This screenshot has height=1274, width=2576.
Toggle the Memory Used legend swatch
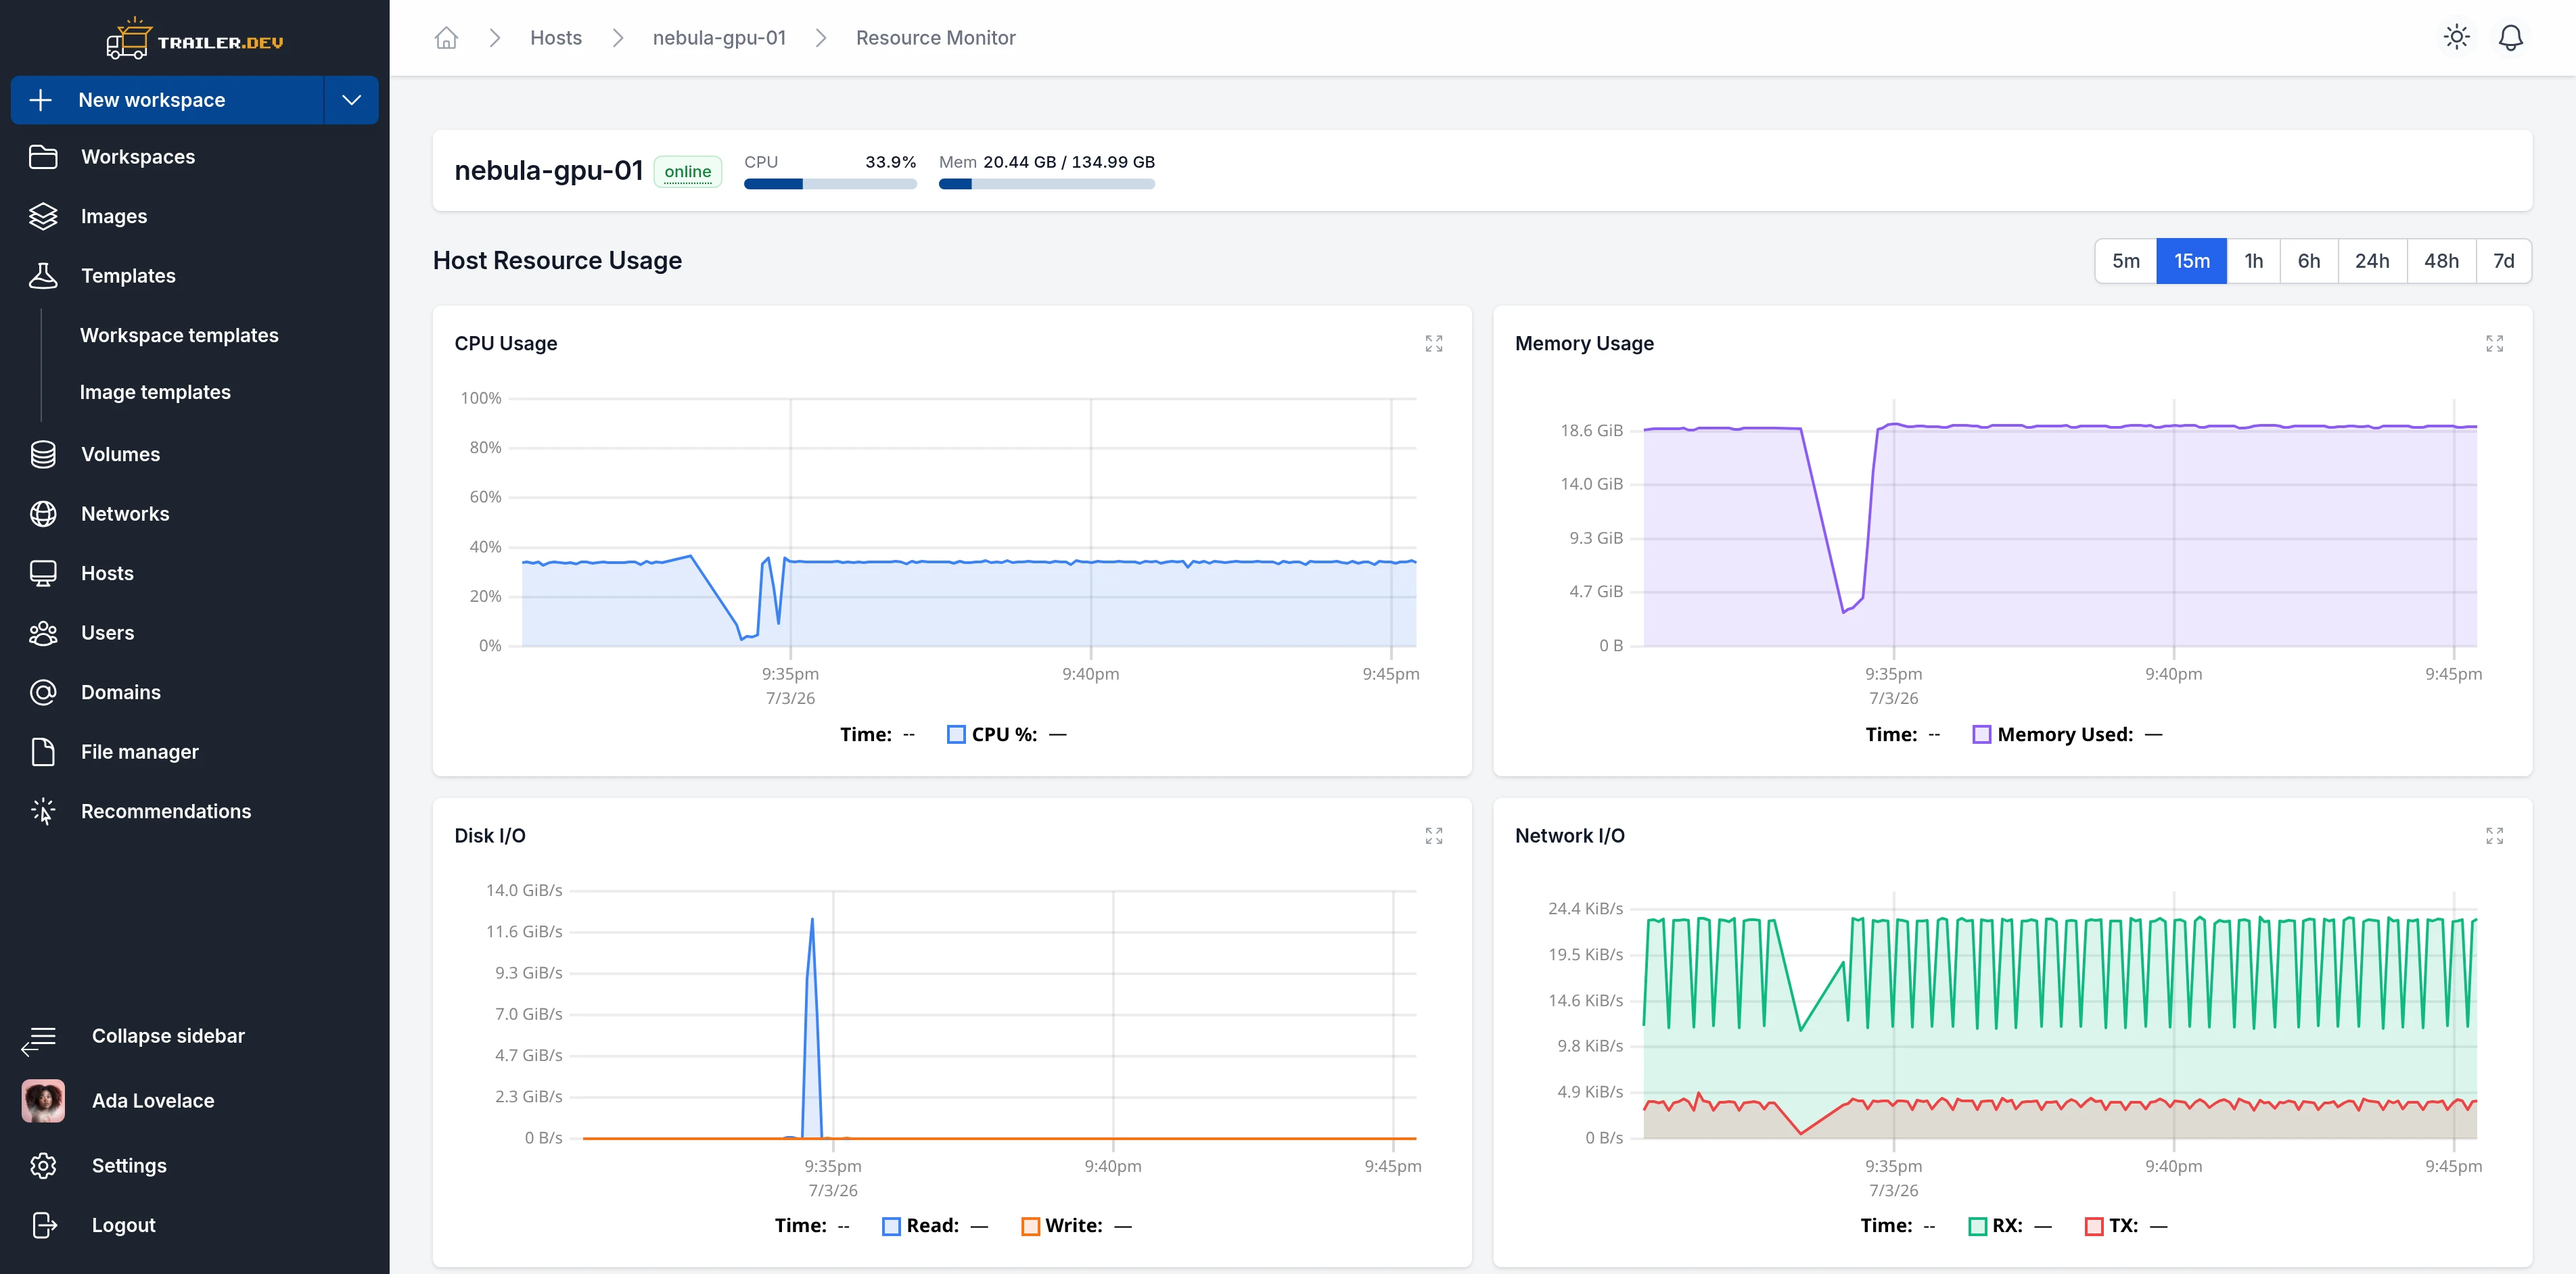(x=1981, y=735)
